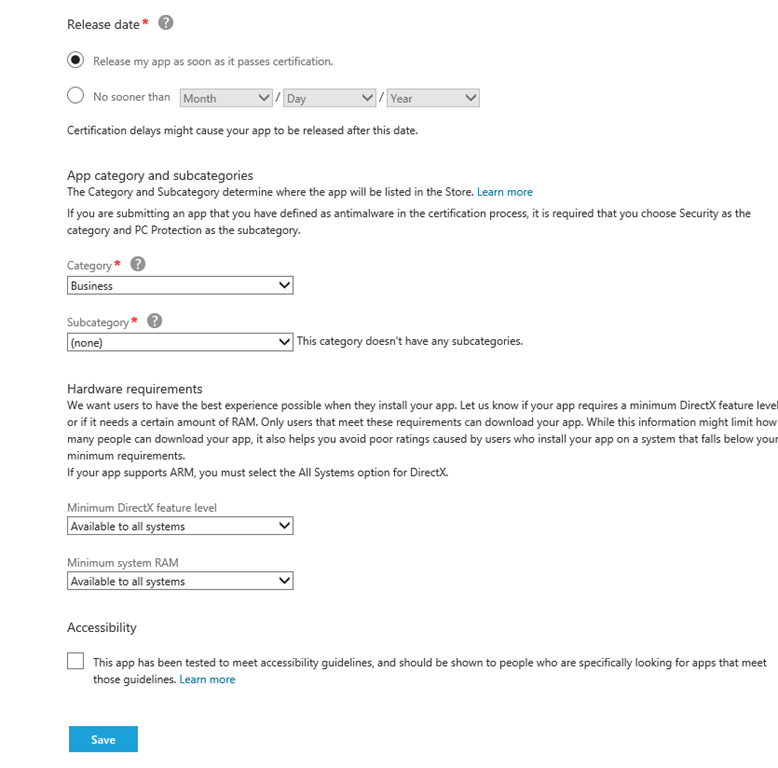
Task: Expand the Category dropdown showing Business
Action: point(180,285)
